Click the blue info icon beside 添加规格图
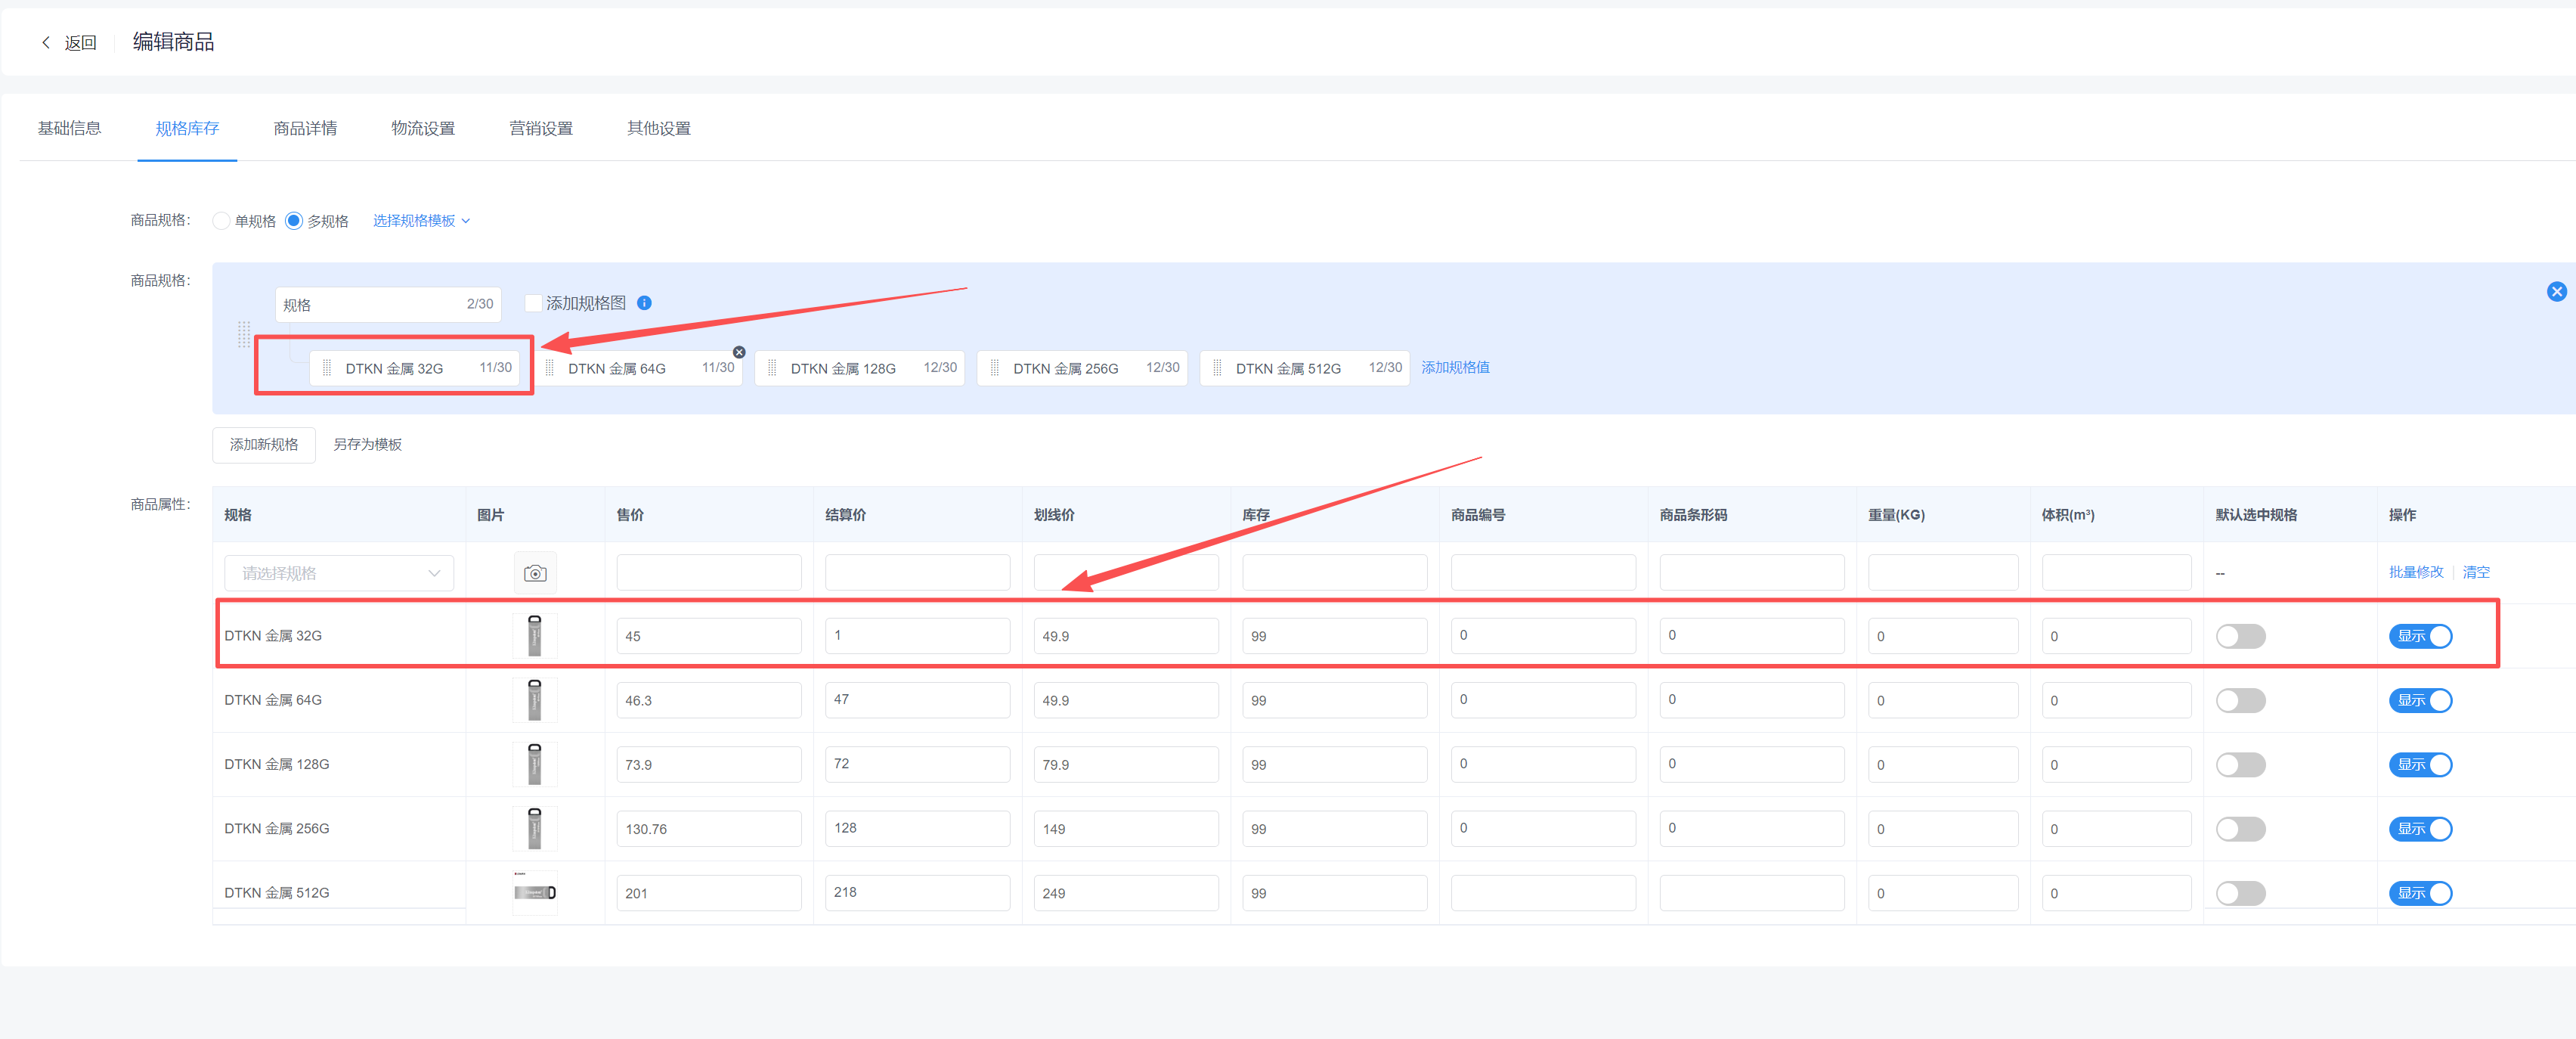Screen dimensions: 2576x1039 (644, 303)
